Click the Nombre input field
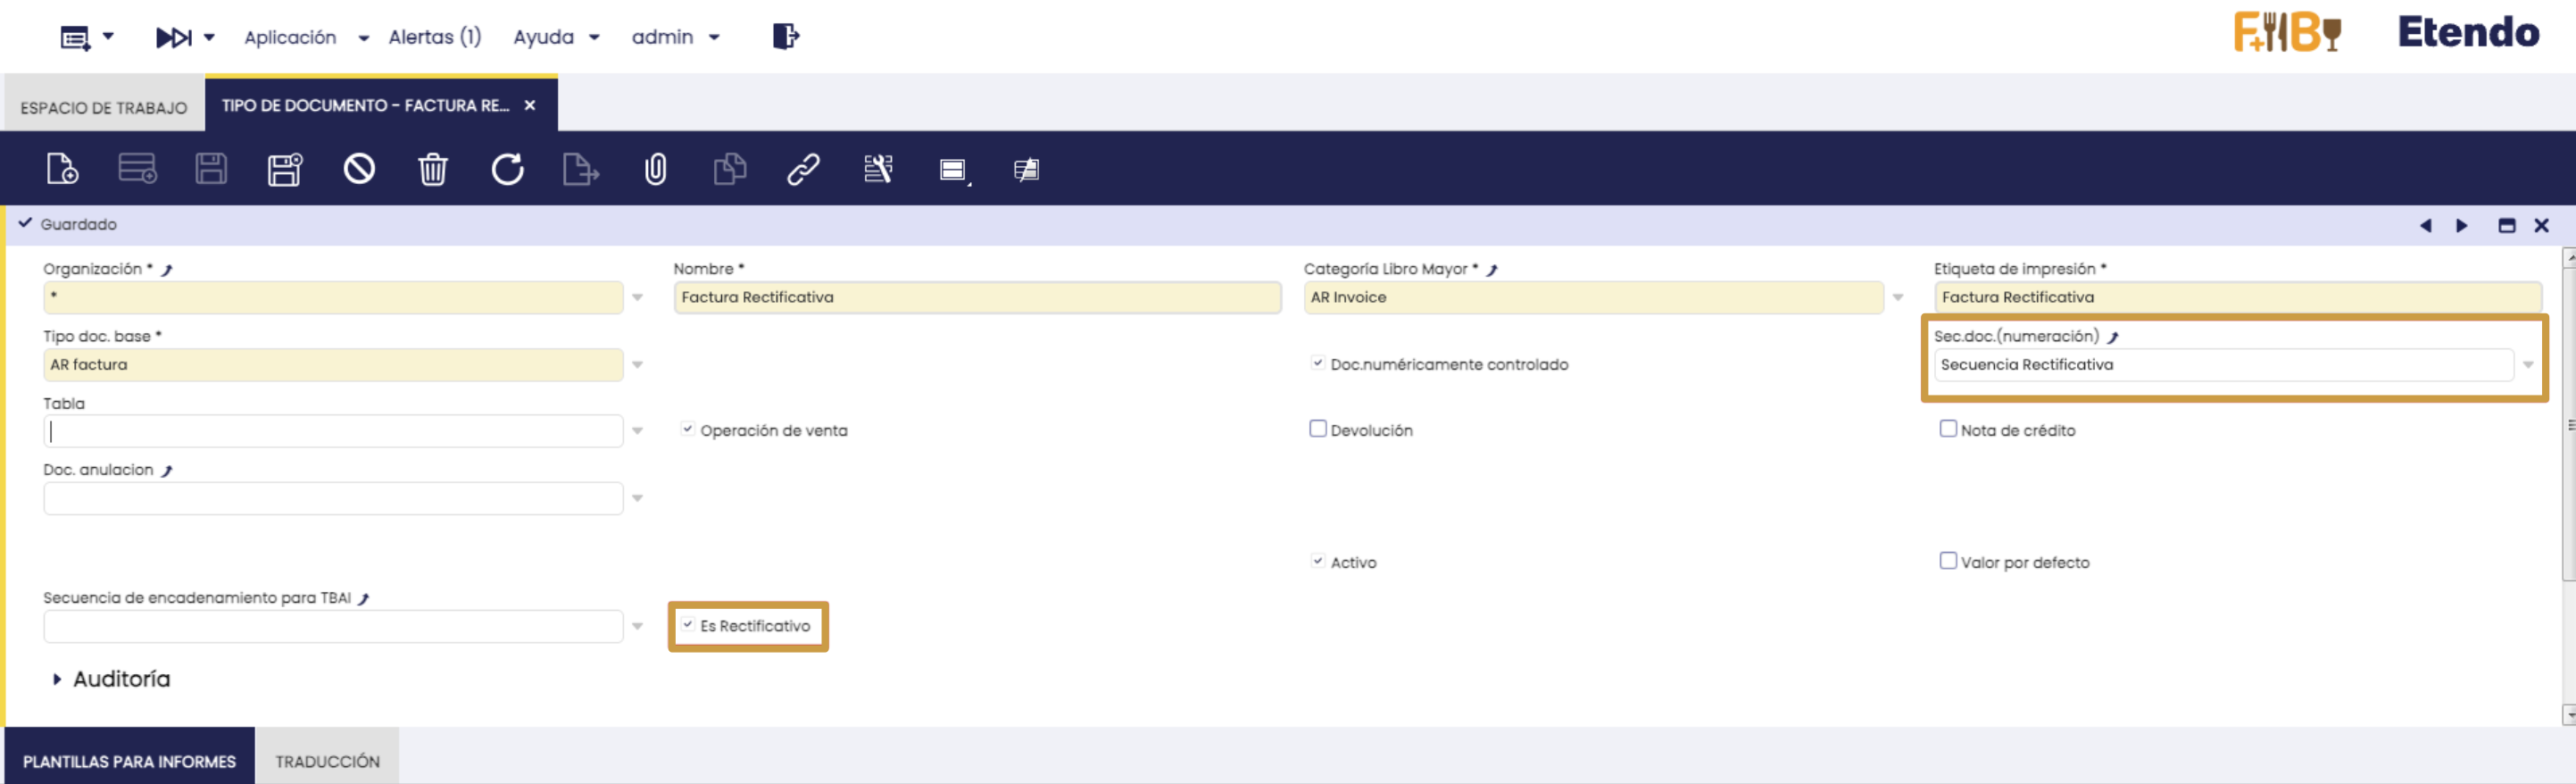2576x784 pixels. click(976, 298)
